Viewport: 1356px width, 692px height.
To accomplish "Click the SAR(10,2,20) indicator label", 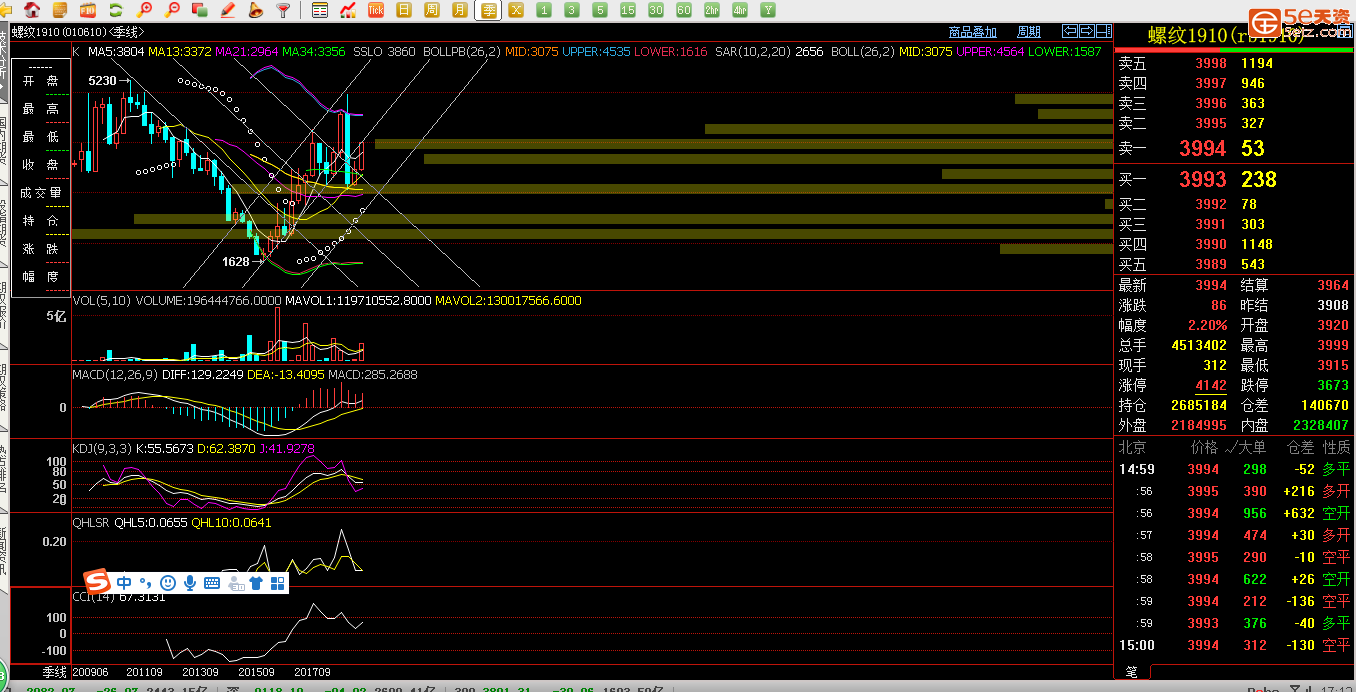I will 753,51.
